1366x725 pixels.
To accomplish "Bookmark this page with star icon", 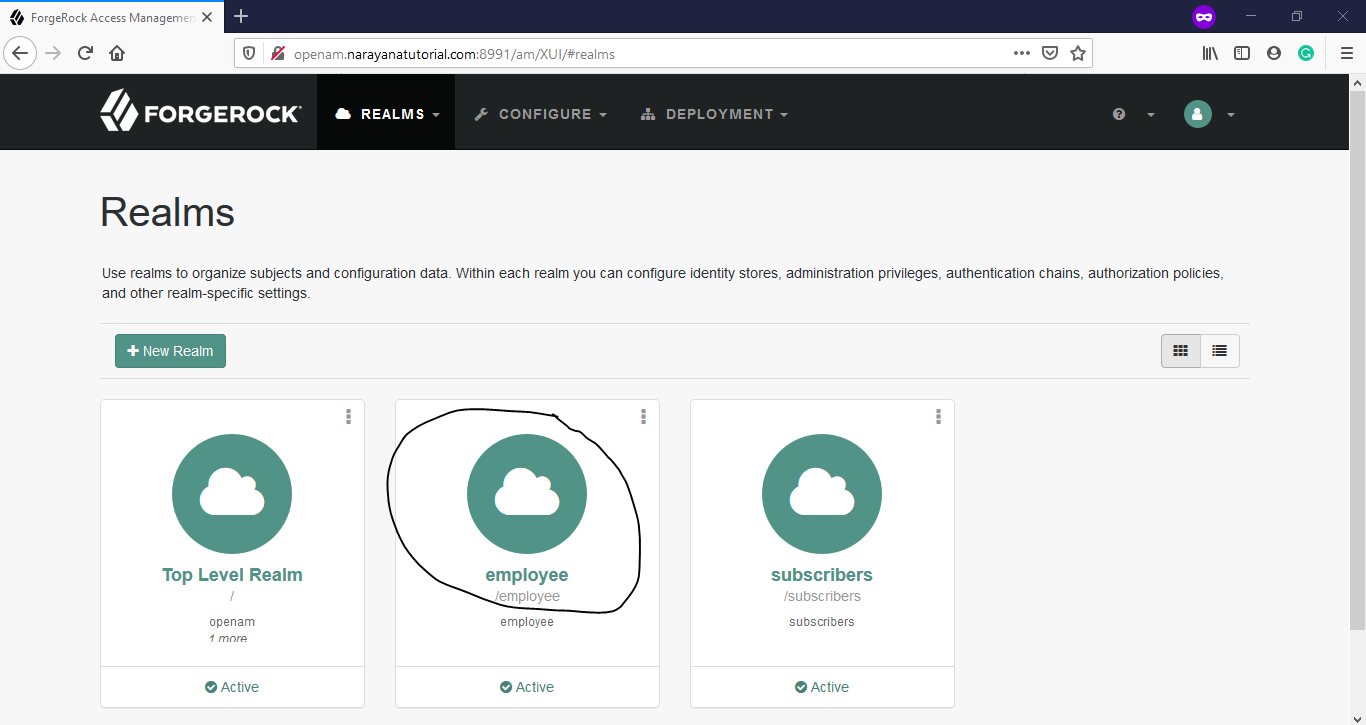I will tap(1077, 54).
